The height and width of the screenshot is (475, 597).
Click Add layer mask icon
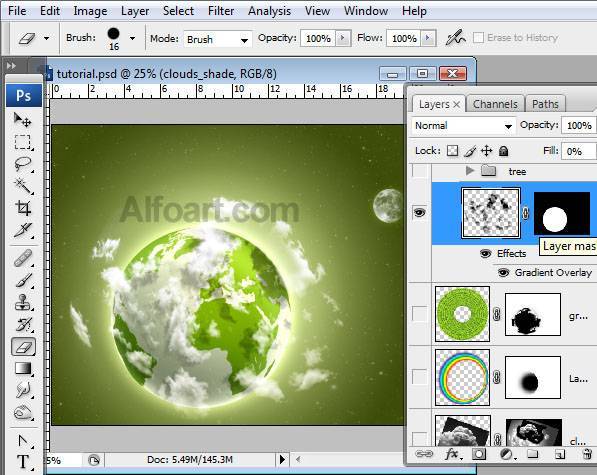click(479, 454)
